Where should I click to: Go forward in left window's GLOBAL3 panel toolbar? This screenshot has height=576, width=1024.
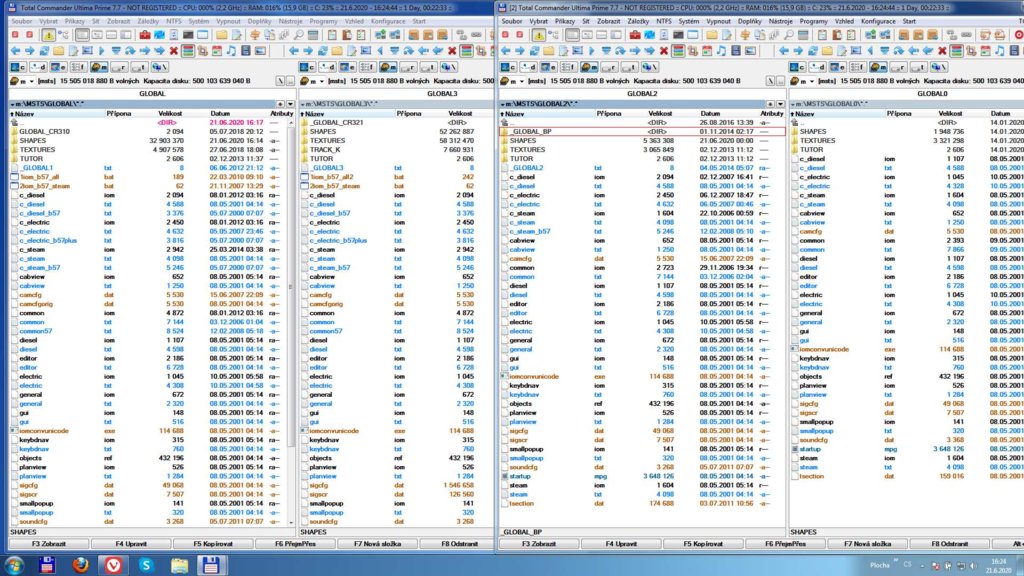point(308,50)
